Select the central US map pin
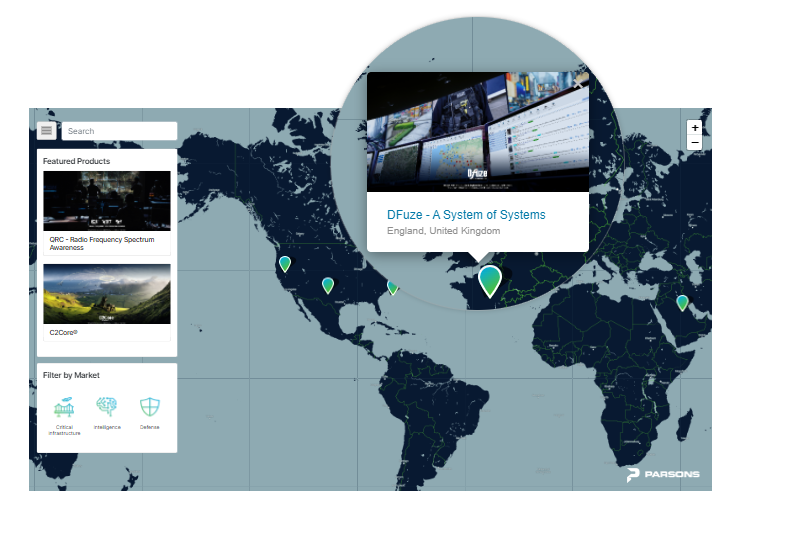The width and height of the screenshot is (803, 538). pyautogui.click(x=328, y=285)
